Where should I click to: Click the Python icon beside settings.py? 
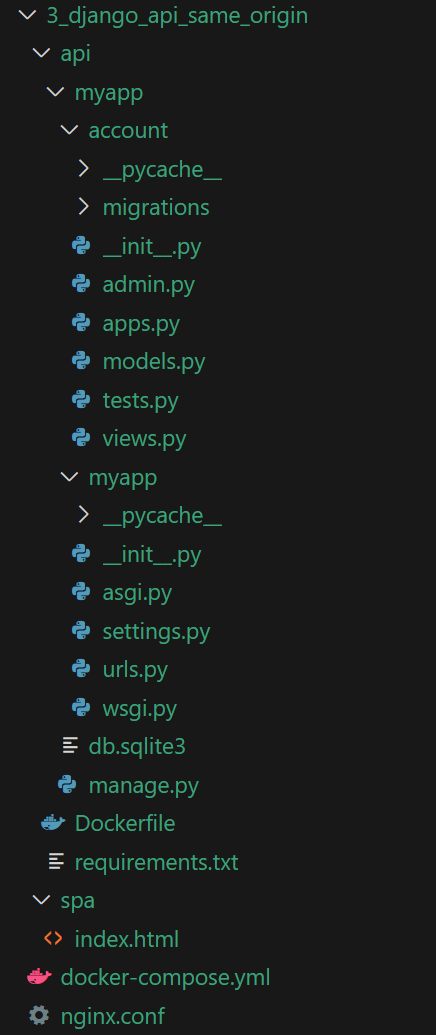pyautogui.click(x=81, y=631)
